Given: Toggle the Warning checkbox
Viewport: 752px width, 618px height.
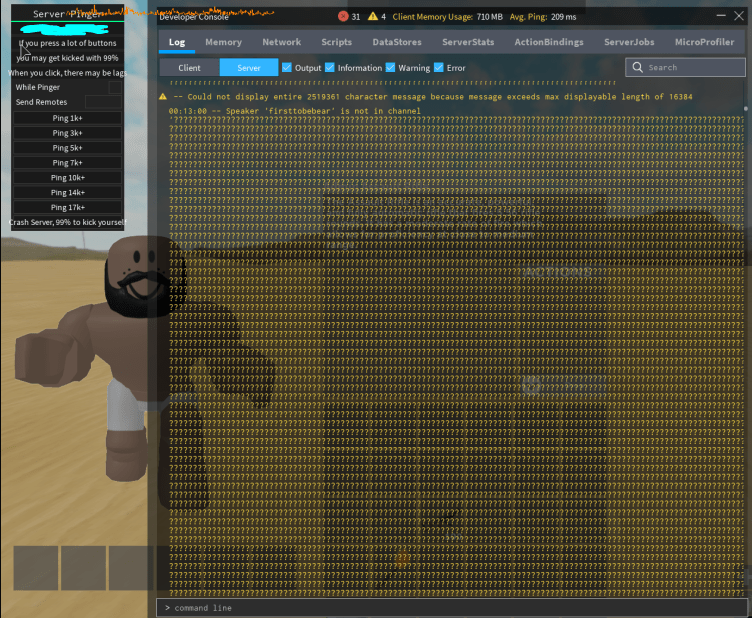Looking at the screenshot, I should (390, 67).
